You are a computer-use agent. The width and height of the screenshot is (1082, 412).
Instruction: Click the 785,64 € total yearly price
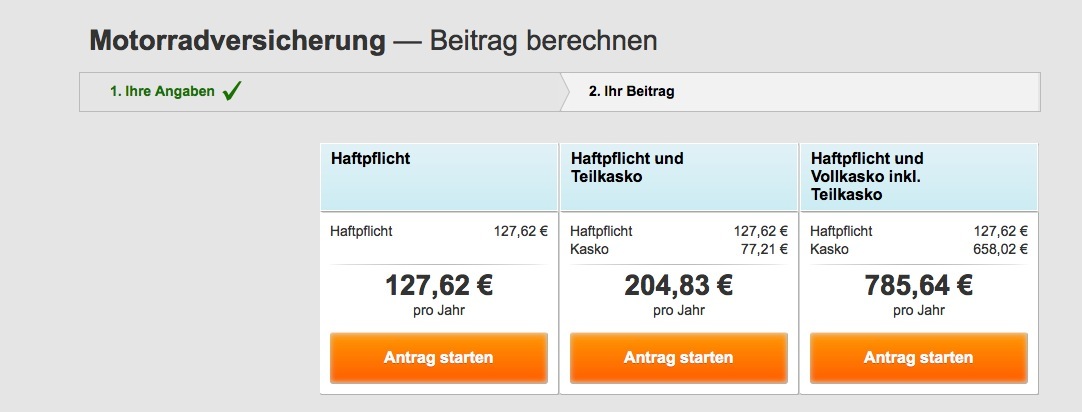pyautogui.click(x=918, y=286)
